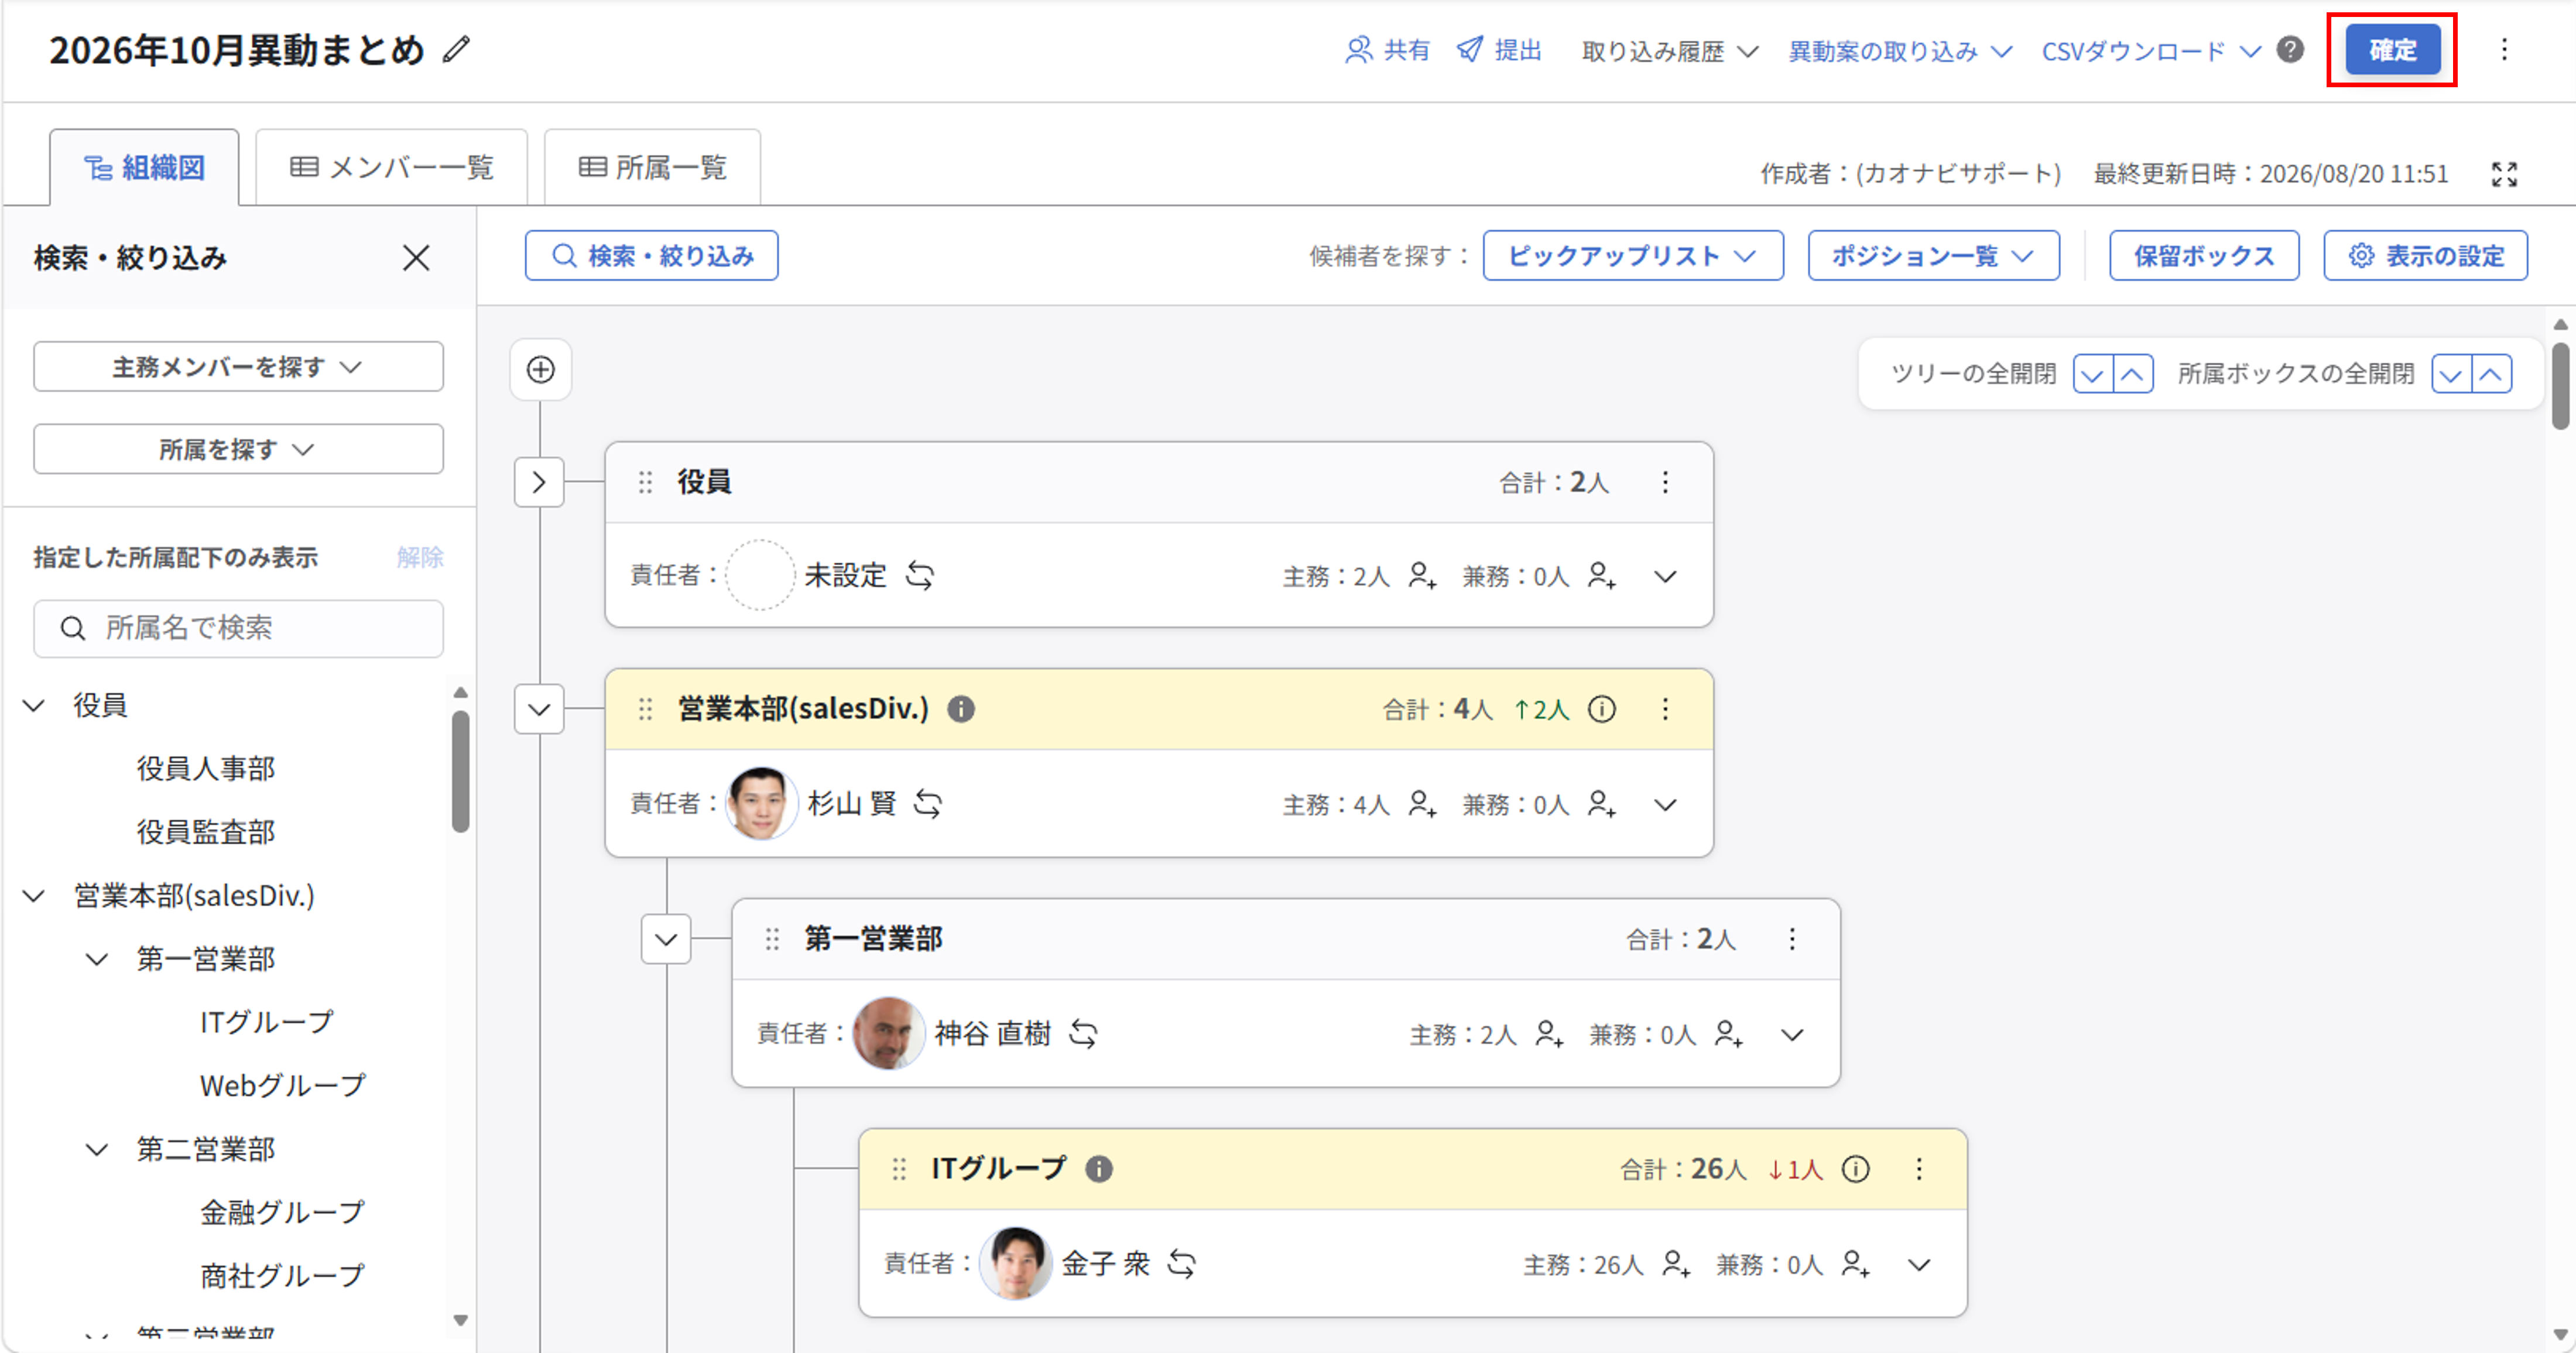Click the 確定 button
Viewport: 2576px width, 1353px height.
coord(2392,49)
